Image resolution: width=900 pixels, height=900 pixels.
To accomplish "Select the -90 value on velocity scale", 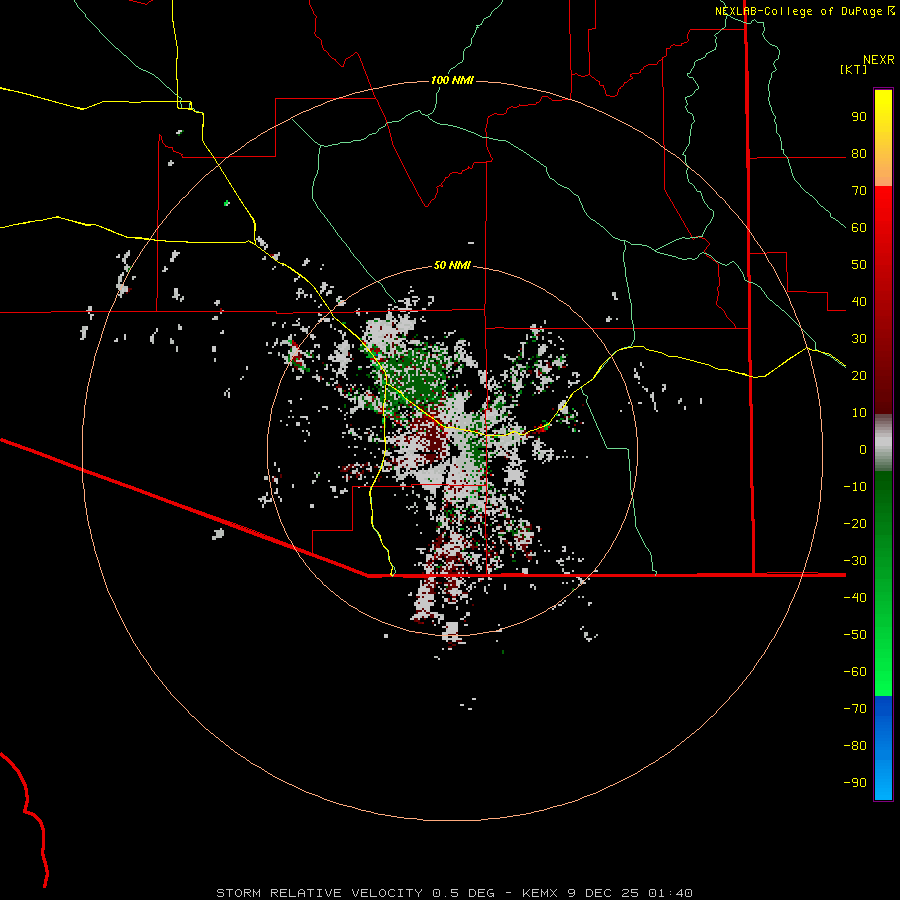I will point(855,783).
